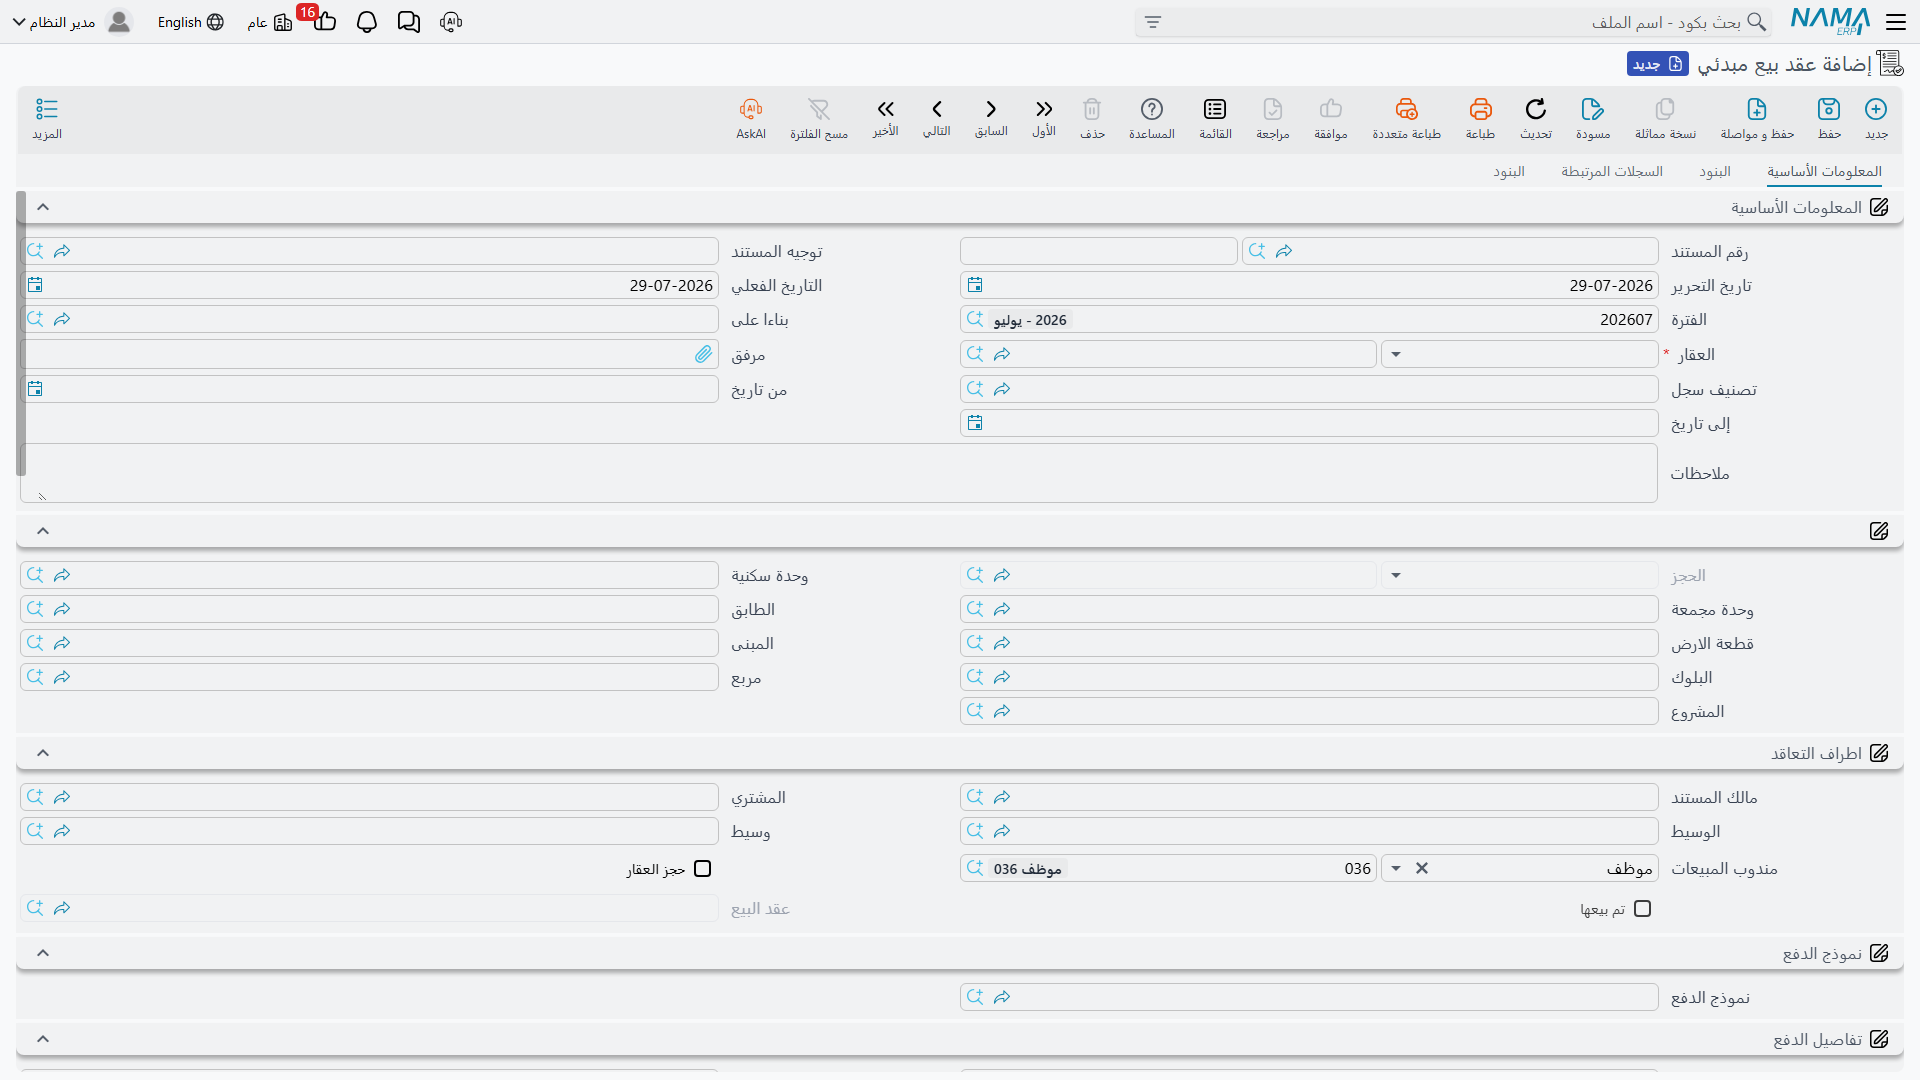1920x1080 pixels.
Task: Clear the مندوب المبيعات type selection
Action: 1422,868
